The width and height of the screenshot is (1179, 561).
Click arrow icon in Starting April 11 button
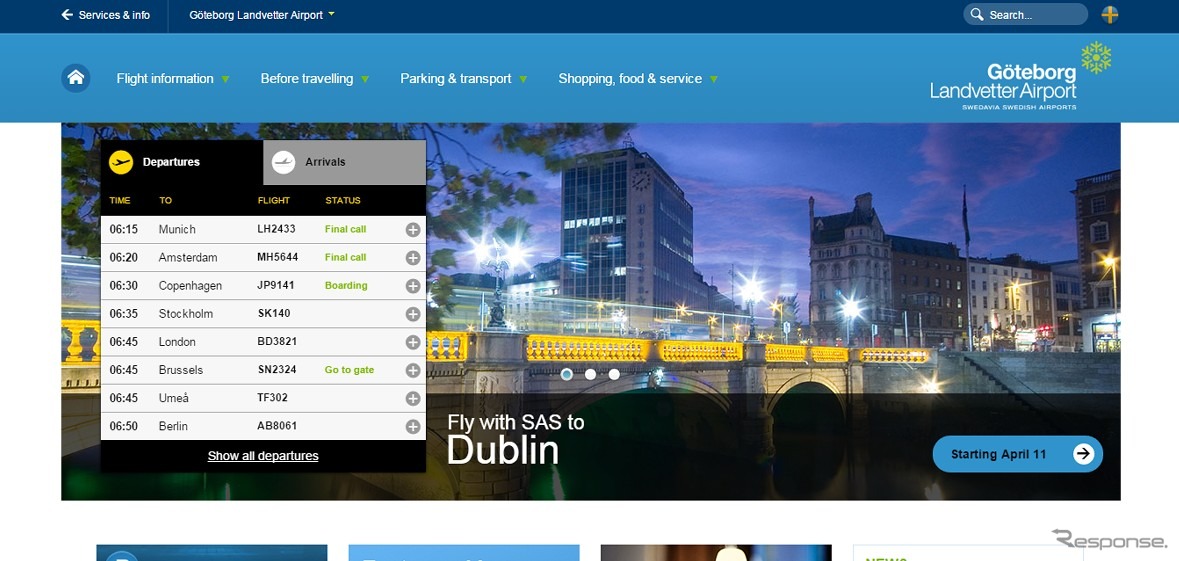point(1083,453)
